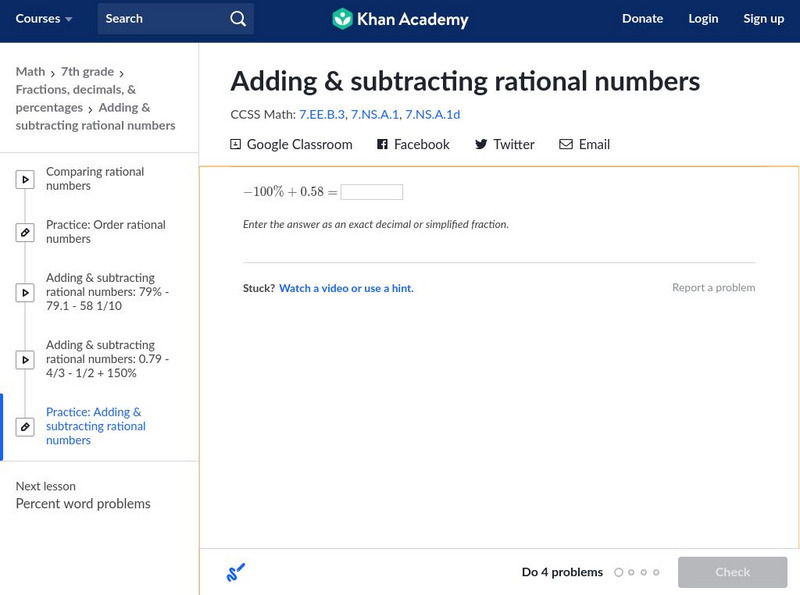Click the search magnifier icon

click(237, 19)
